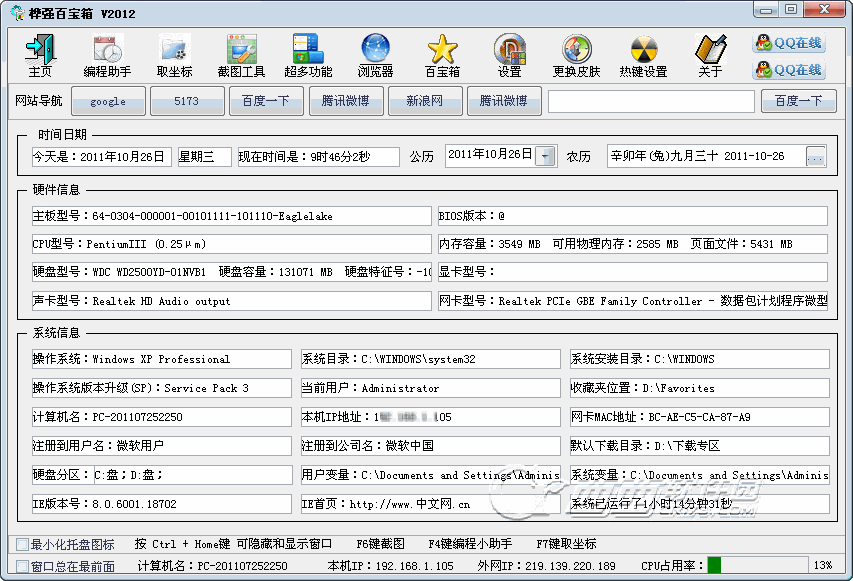The width and height of the screenshot is (853, 581).
Task: Open the 关于 about icon
Action: click(710, 55)
